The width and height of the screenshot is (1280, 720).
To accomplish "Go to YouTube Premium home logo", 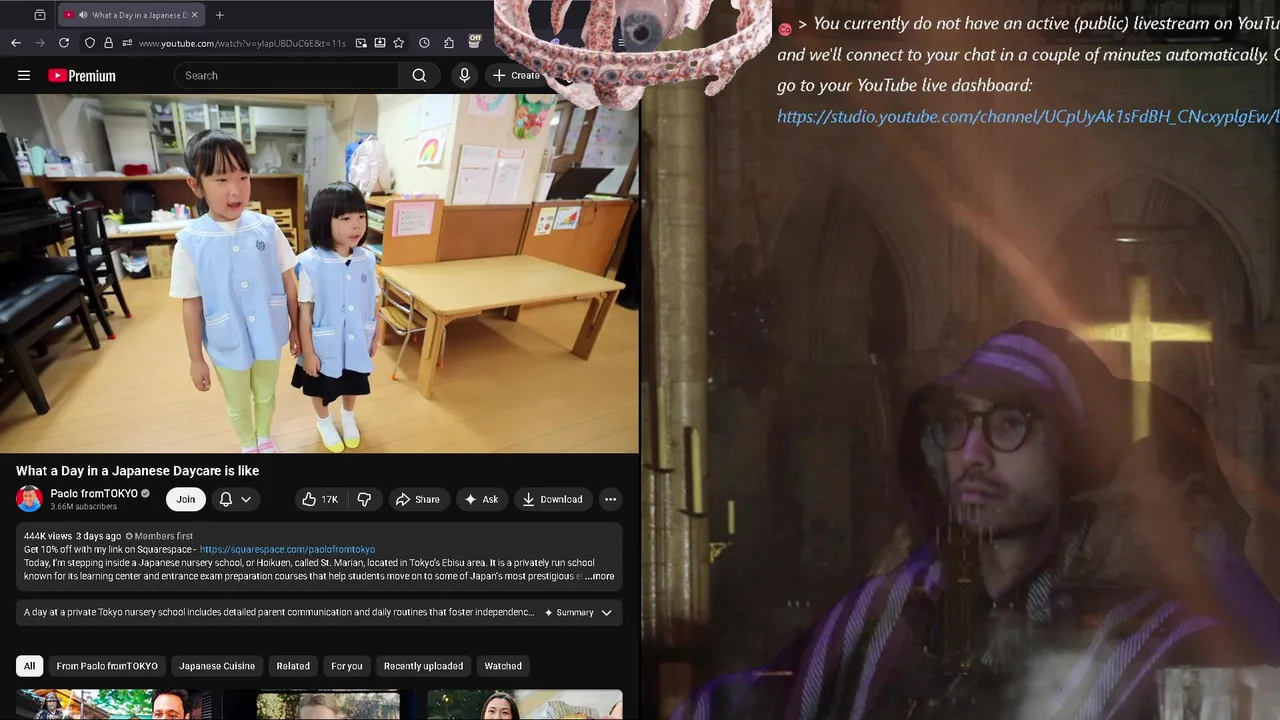I will coord(82,75).
